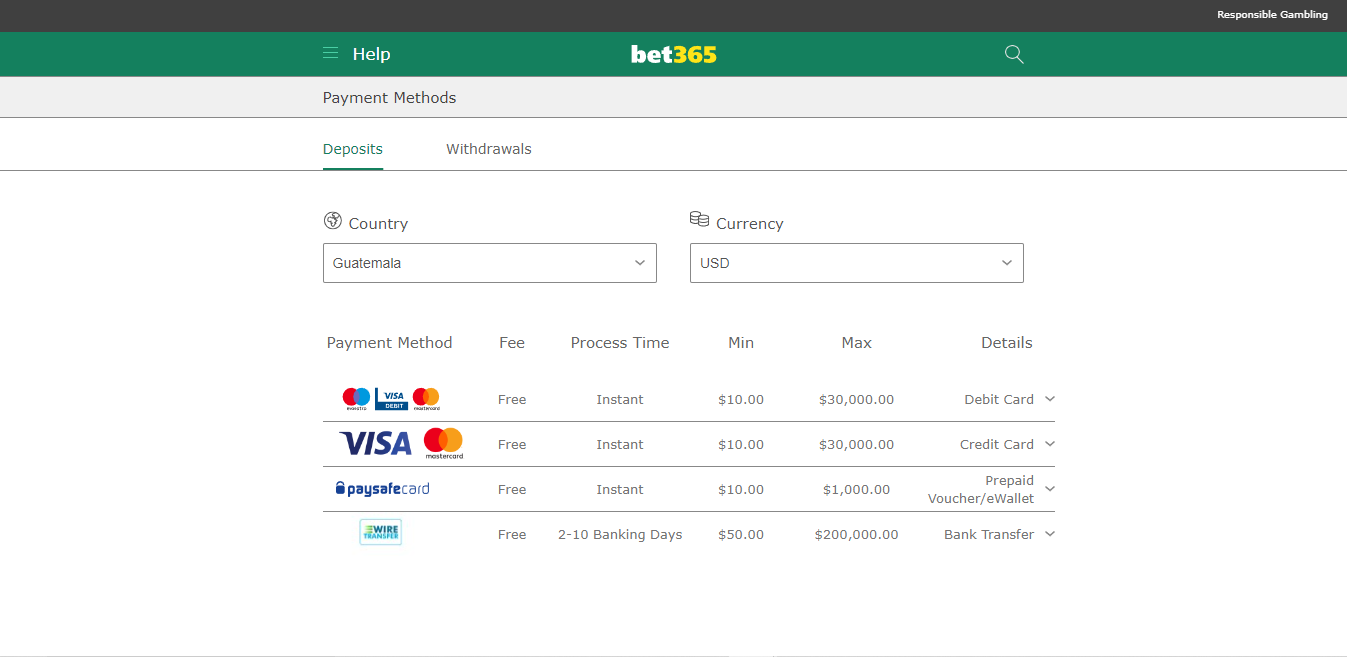Click the Visa Debit logo

(x=392, y=399)
